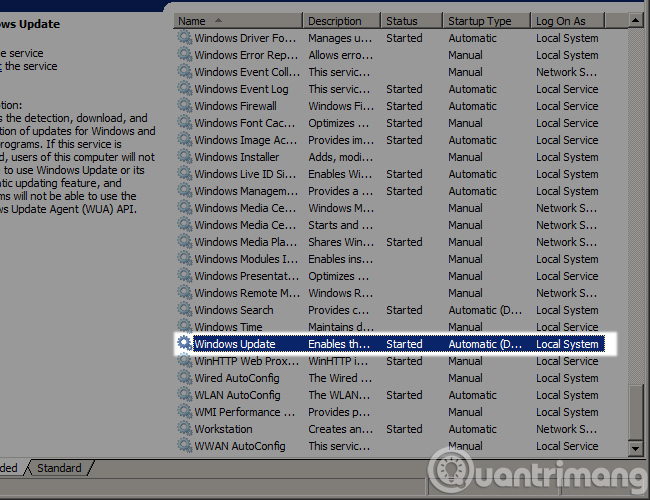Select the WLAN AutoConfig service name
The width and height of the screenshot is (650, 500).
[x=238, y=395]
